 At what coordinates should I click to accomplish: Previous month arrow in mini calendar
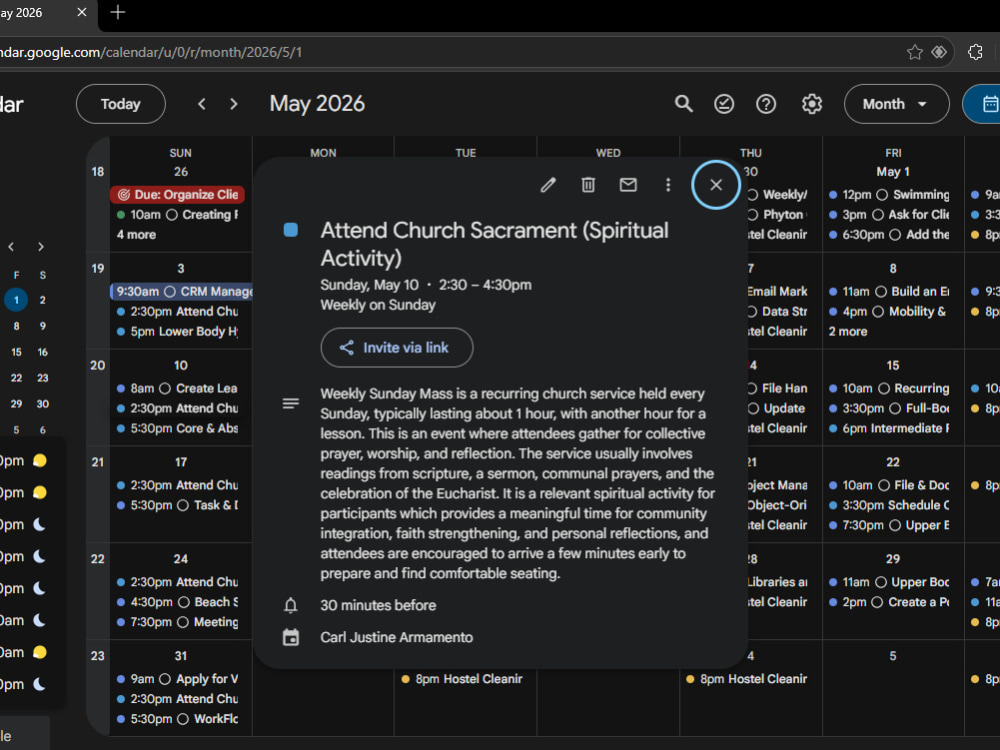[11, 247]
